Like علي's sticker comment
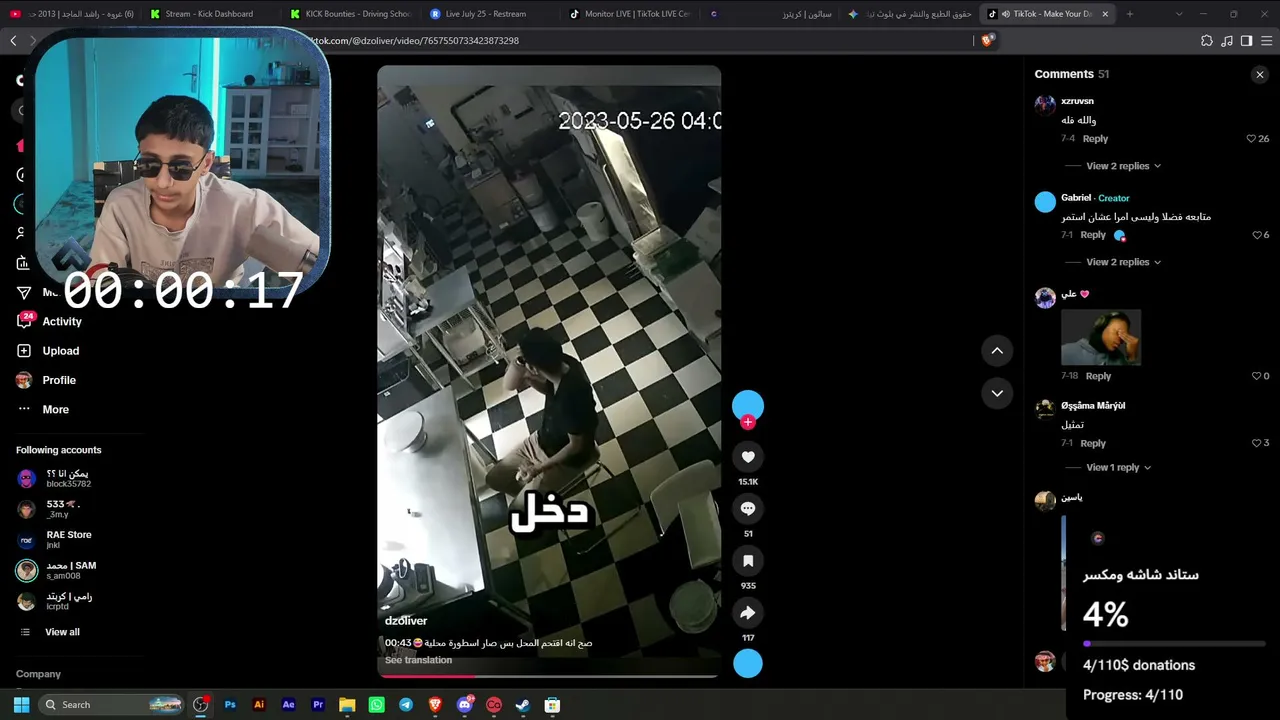Viewport: 1280px width, 720px height. click(x=1257, y=376)
